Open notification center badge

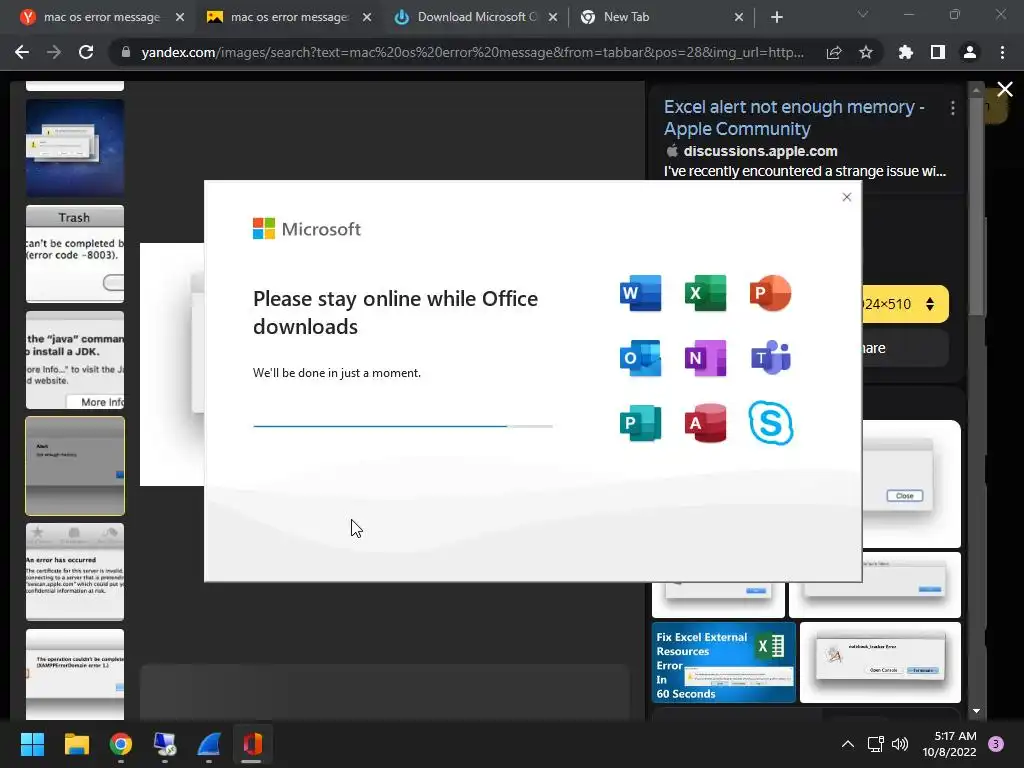996,744
